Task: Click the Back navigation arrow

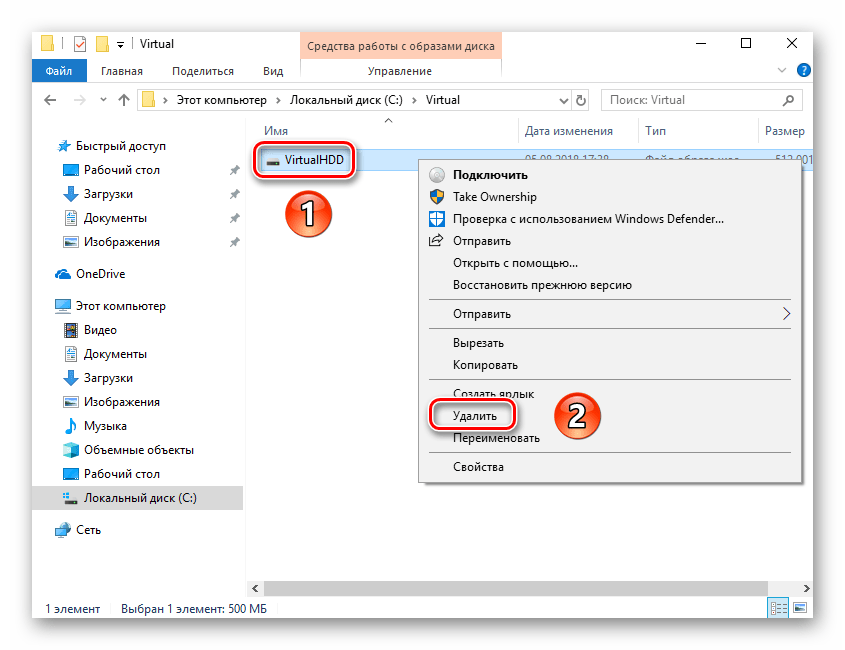Action: (49, 100)
